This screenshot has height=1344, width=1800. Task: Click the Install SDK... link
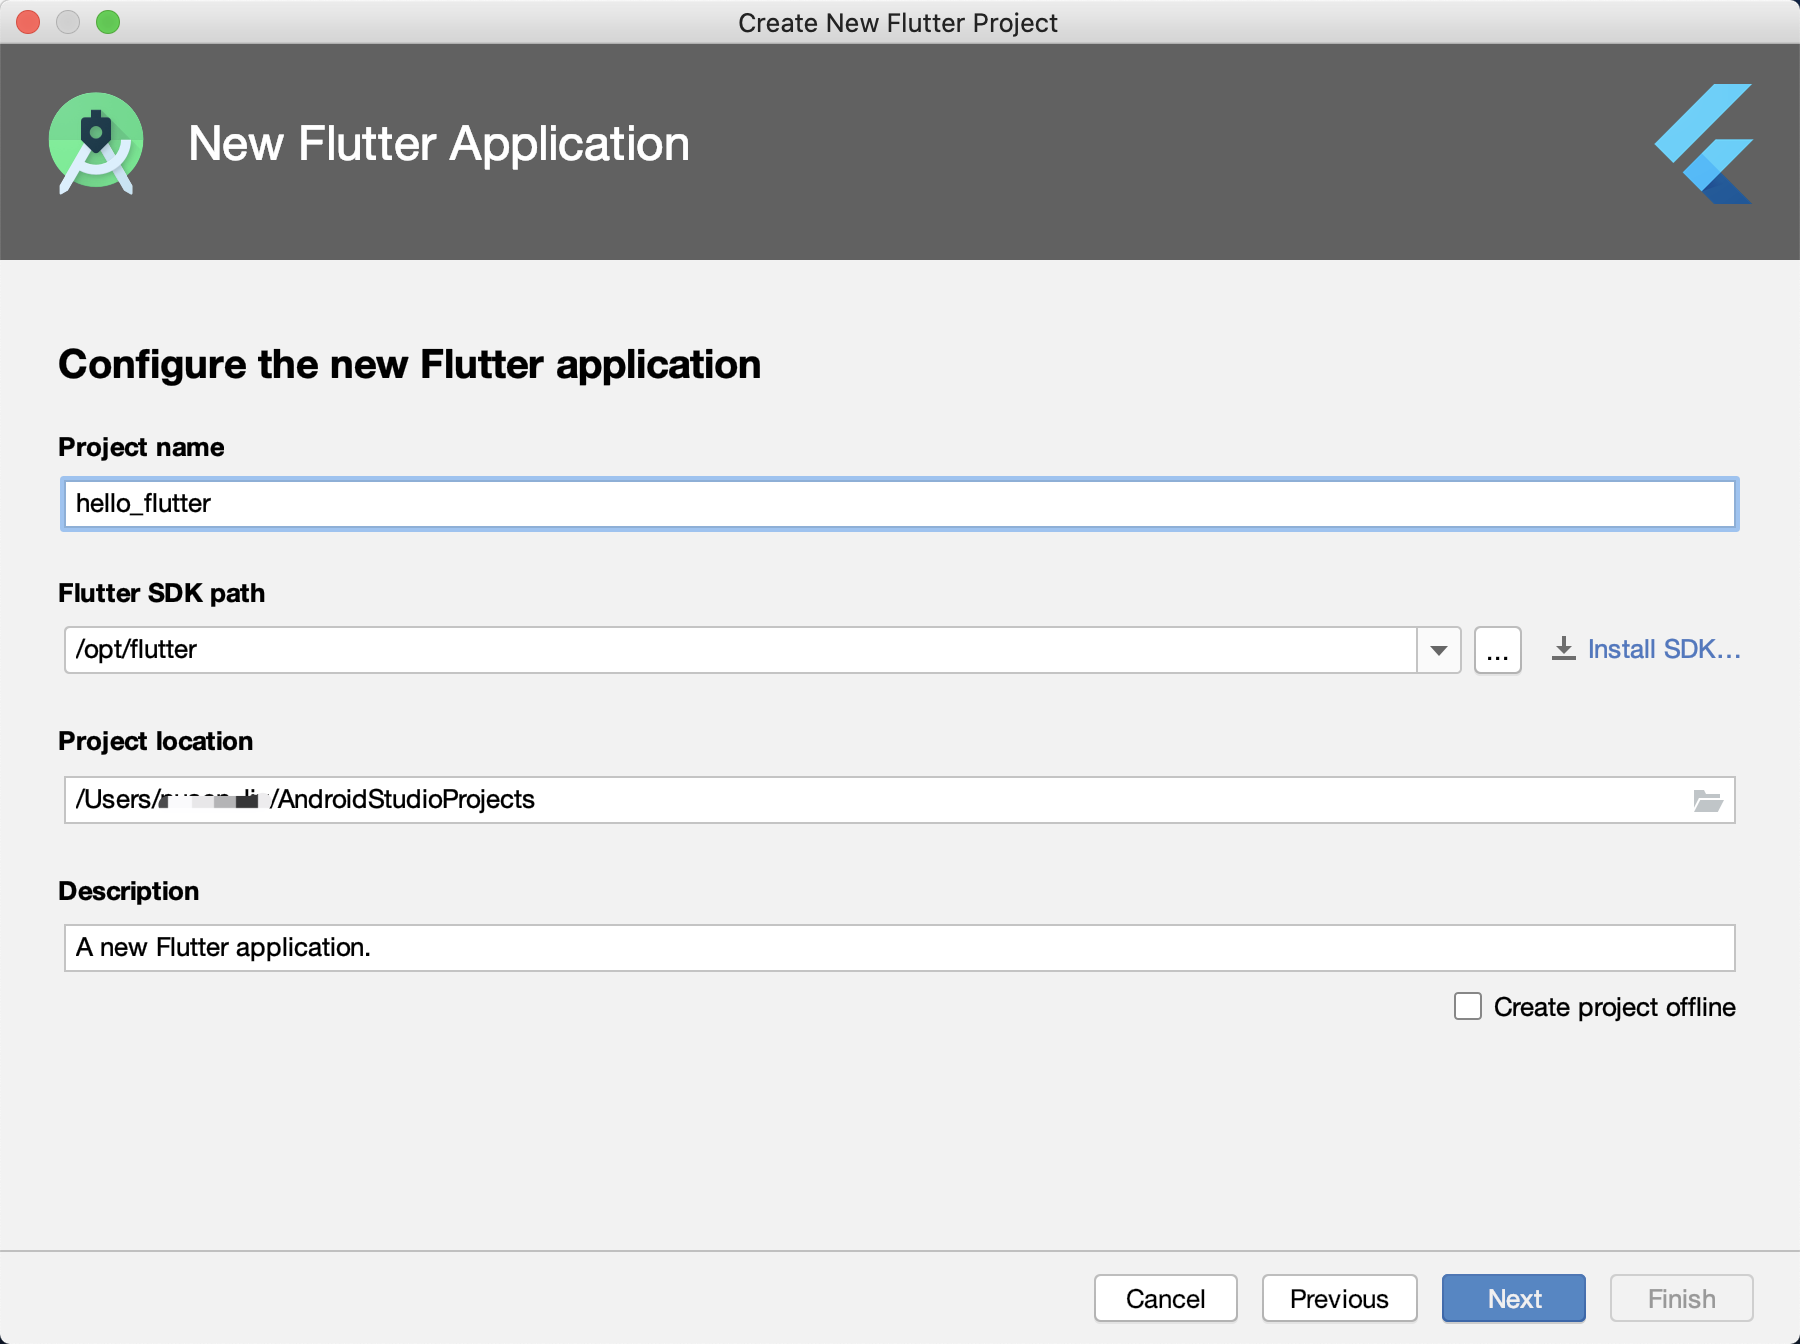pyautogui.click(x=1664, y=649)
